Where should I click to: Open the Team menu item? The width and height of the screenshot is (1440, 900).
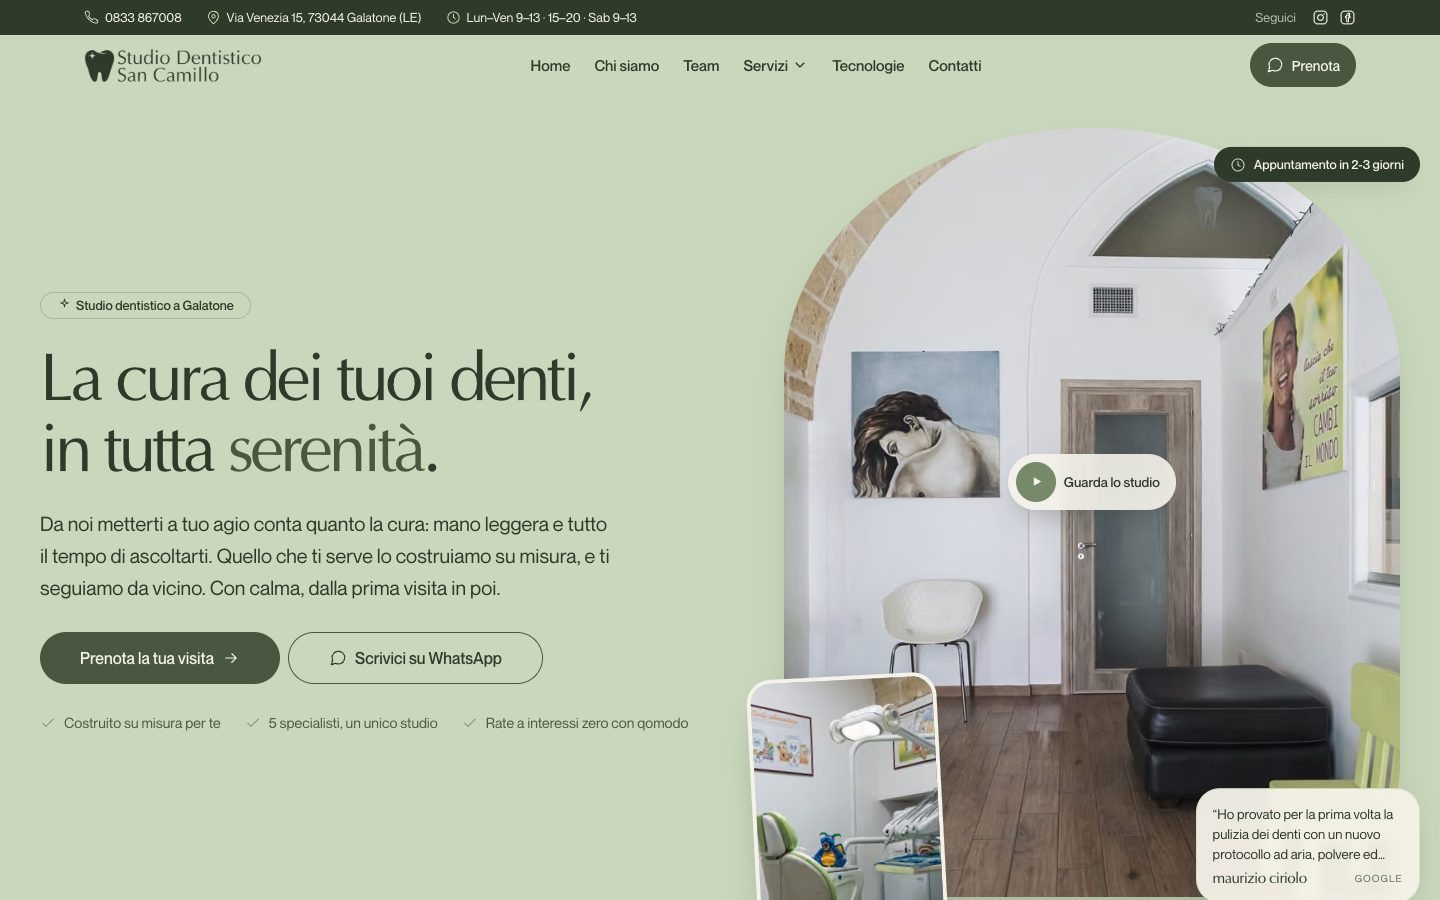coord(701,66)
